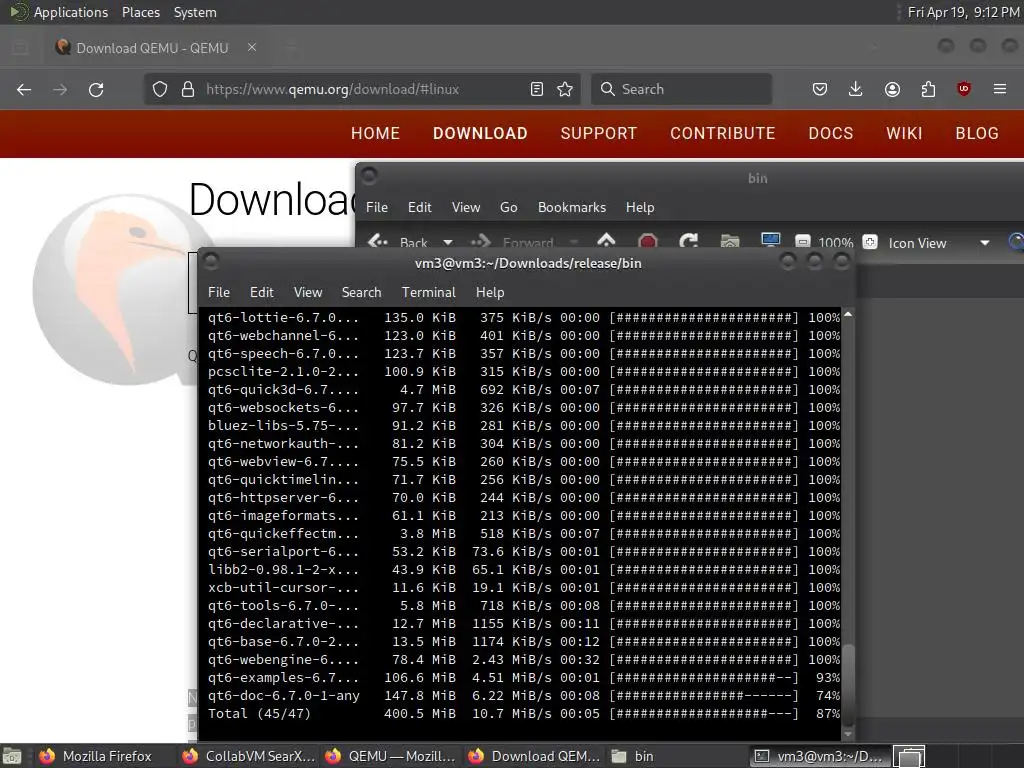Select qt6-webengine download line in terminal

524,660
